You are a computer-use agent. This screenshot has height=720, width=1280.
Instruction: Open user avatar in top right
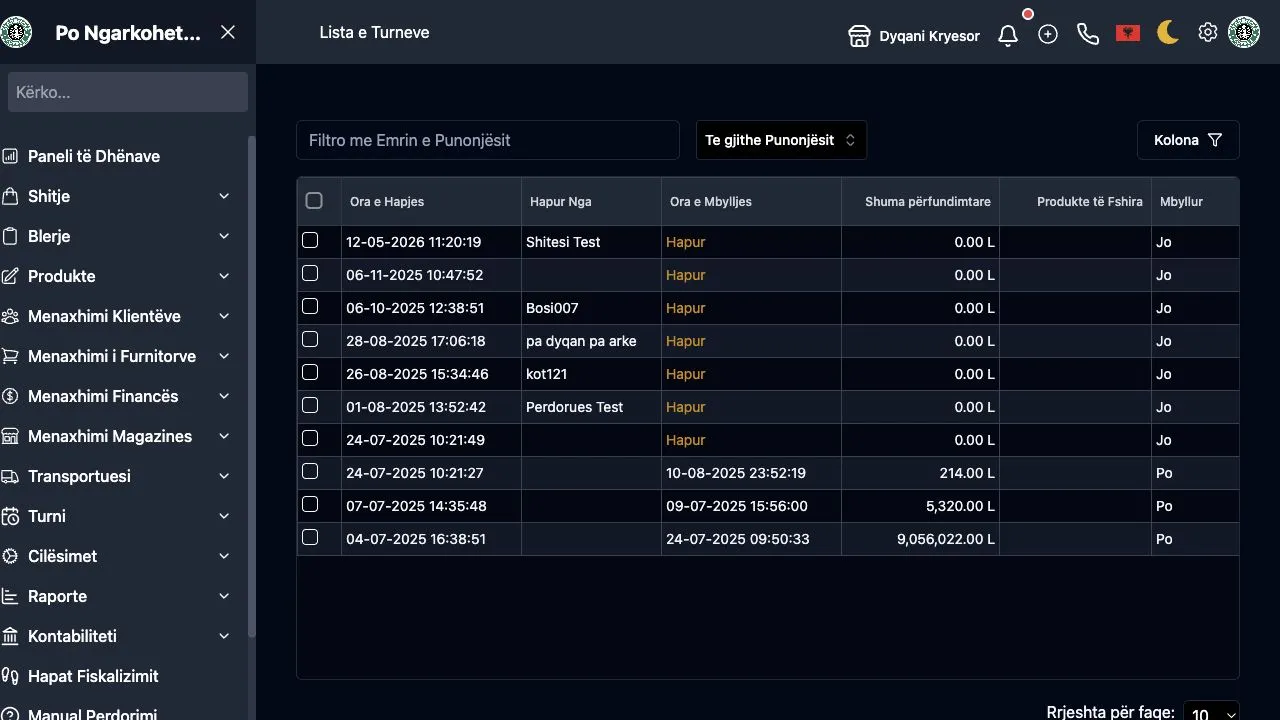click(1244, 32)
